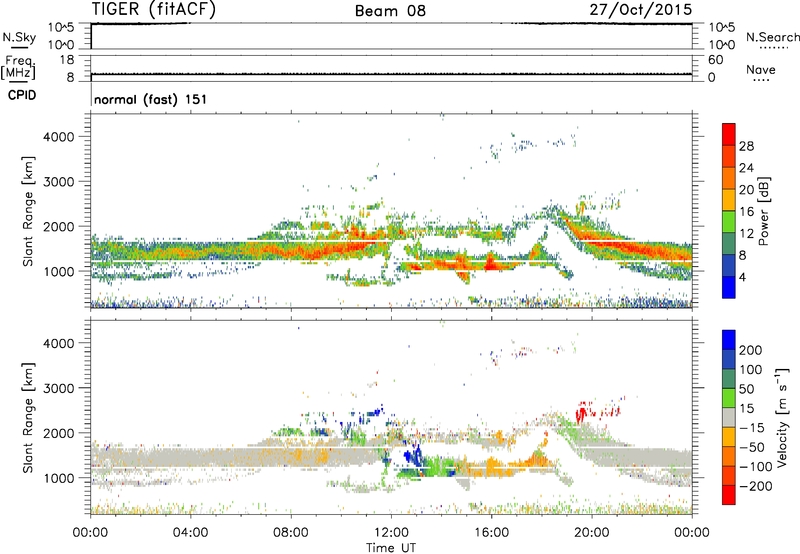Viewport: 800px width, 554px height.
Task: Click the 28 tick label on power colorbar
Action: (x=746, y=146)
